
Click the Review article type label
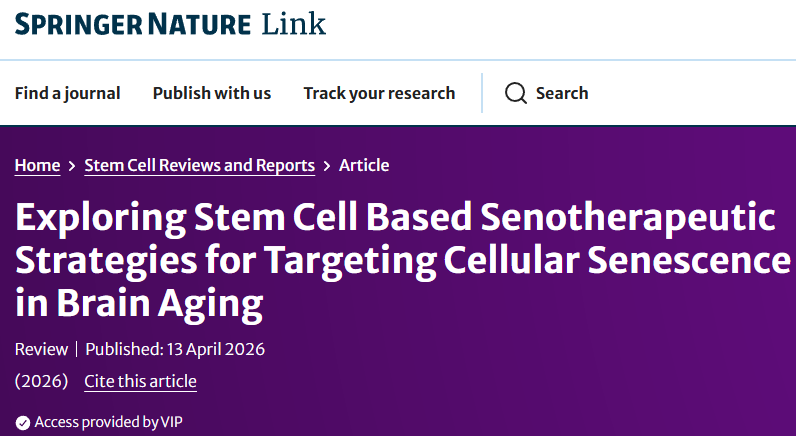pos(41,349)
